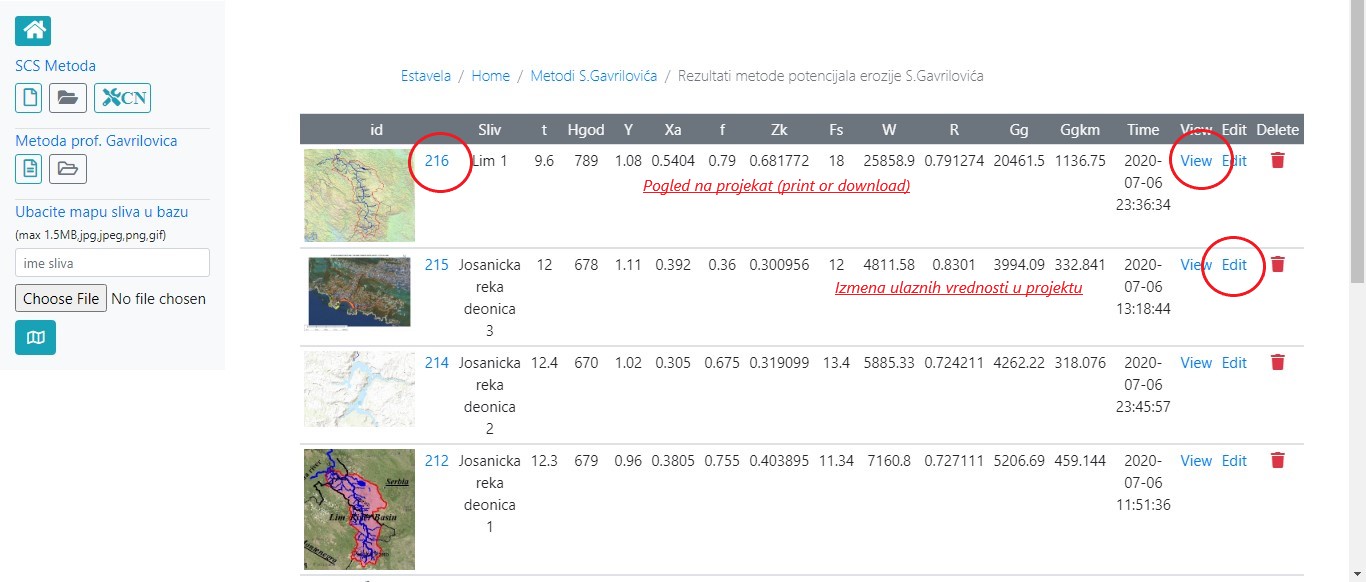Edit project 212
Screen dimensions: 1366x582
[x=1235, y=461]
